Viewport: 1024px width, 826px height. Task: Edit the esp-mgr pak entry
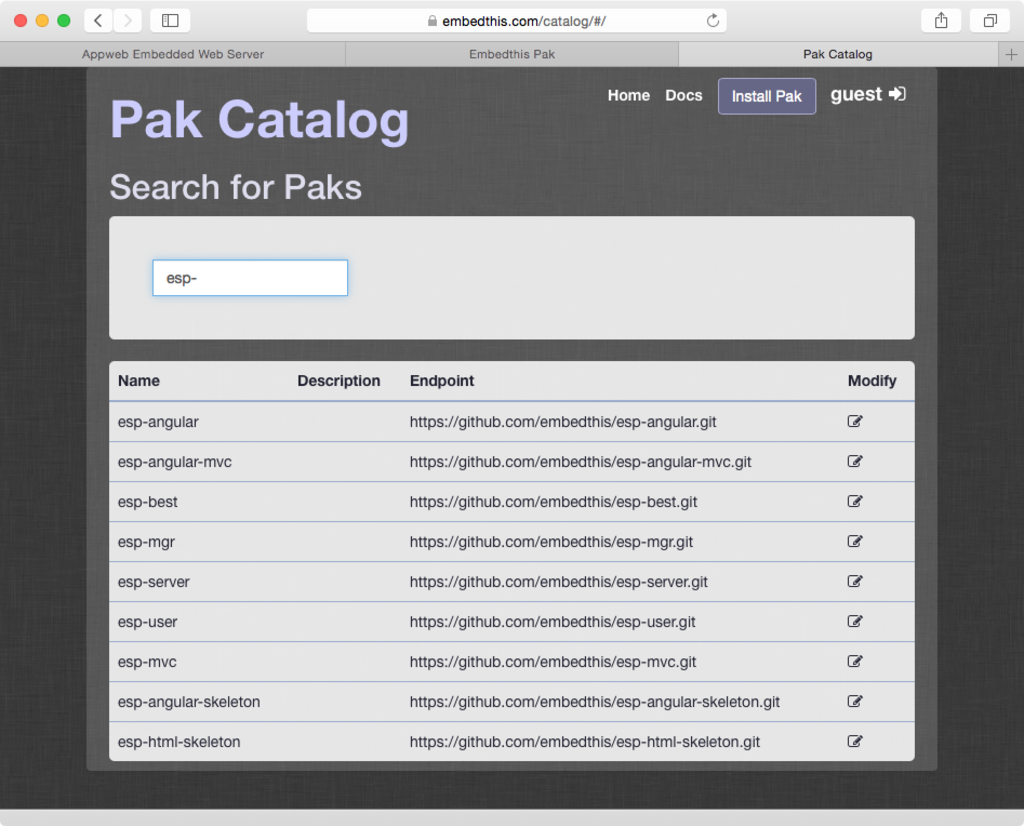point(855,541)
